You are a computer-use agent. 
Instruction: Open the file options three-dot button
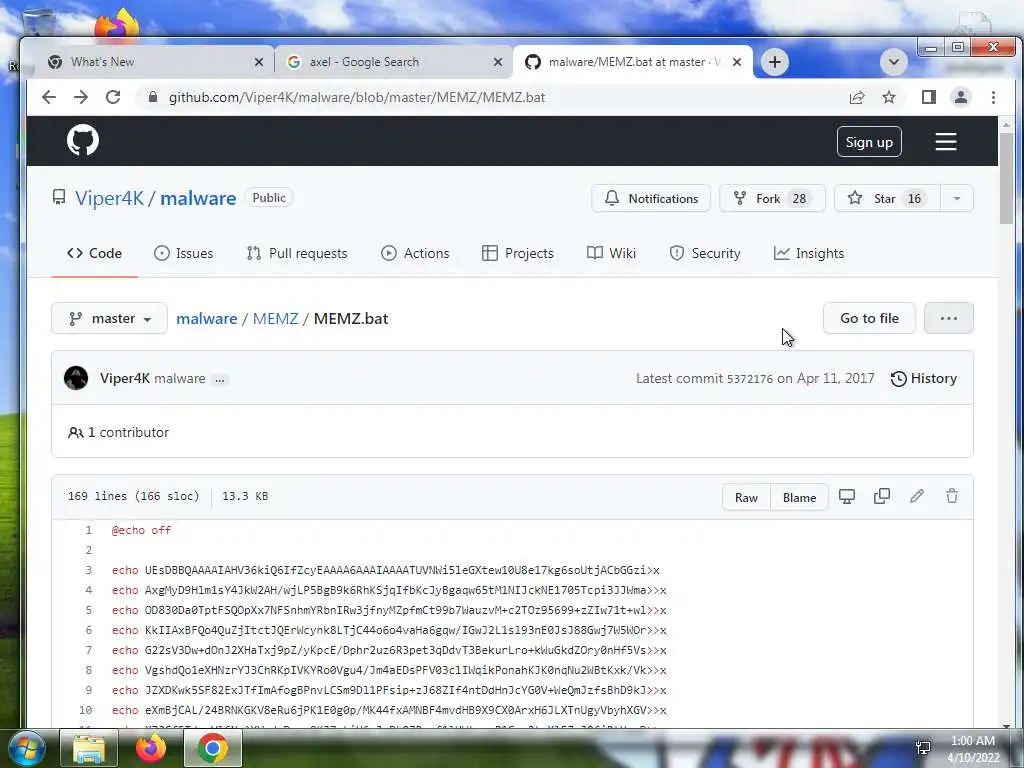[x=949, y=318]
